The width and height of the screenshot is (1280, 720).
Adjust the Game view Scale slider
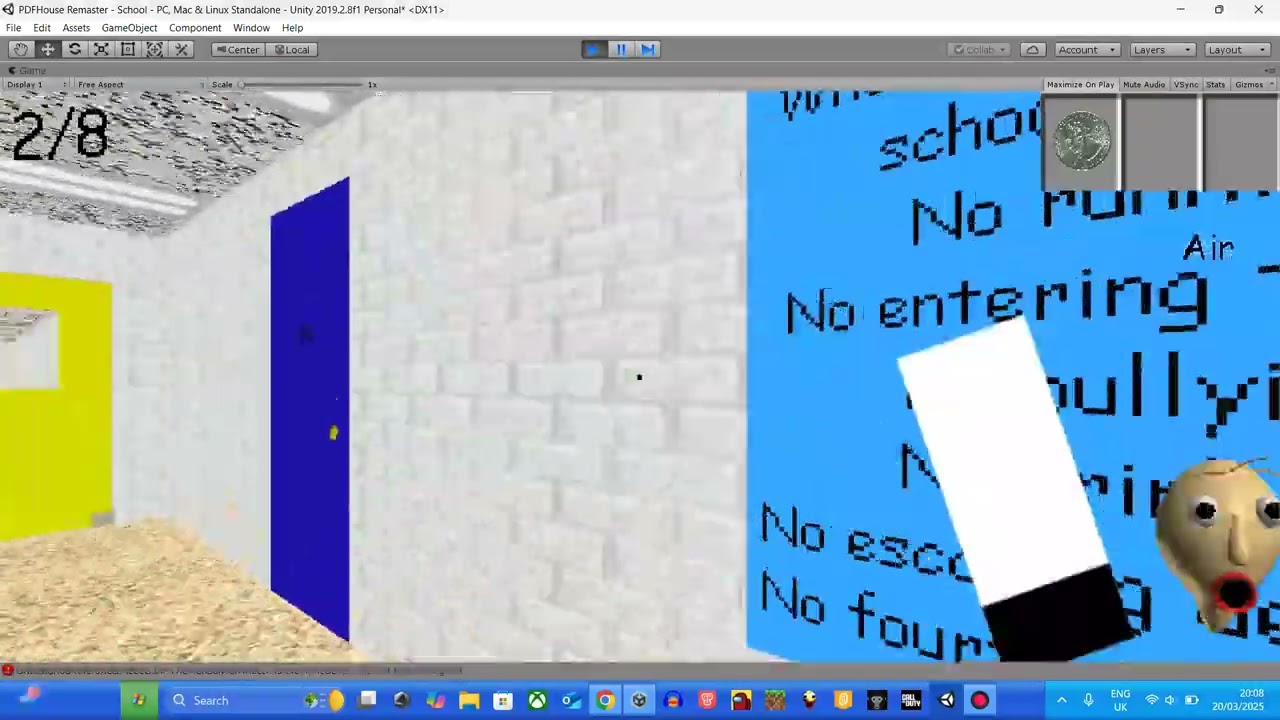click(x=302, y=84)
